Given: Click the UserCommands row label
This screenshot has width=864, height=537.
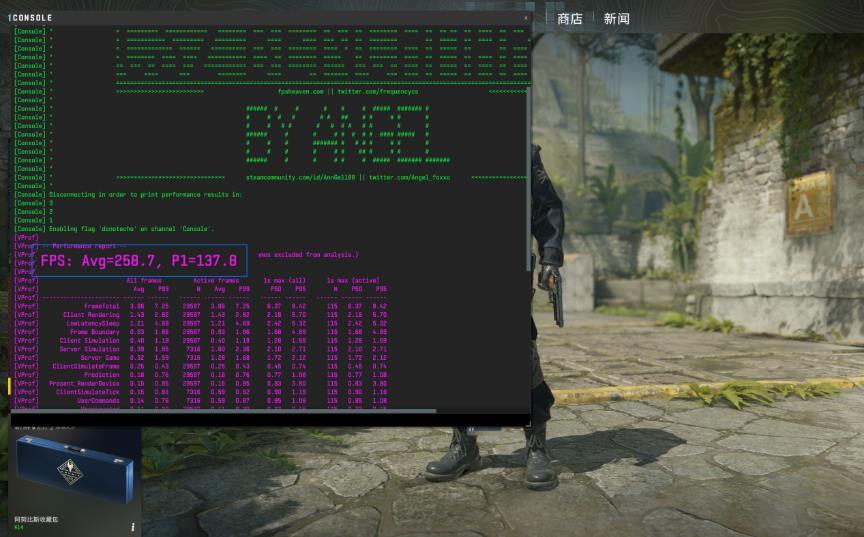Looking at the screenshot, I should tap(98, 400).
